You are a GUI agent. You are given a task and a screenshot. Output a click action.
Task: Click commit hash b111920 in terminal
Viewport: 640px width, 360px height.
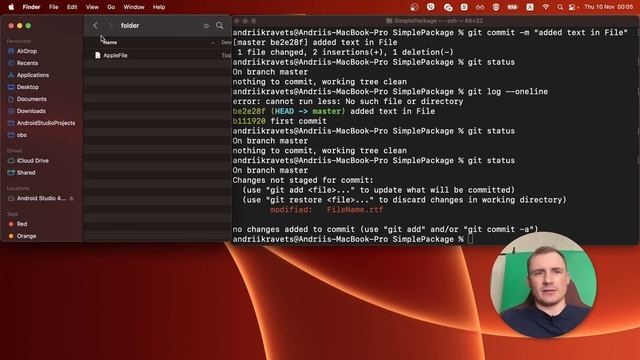[249, 121]
